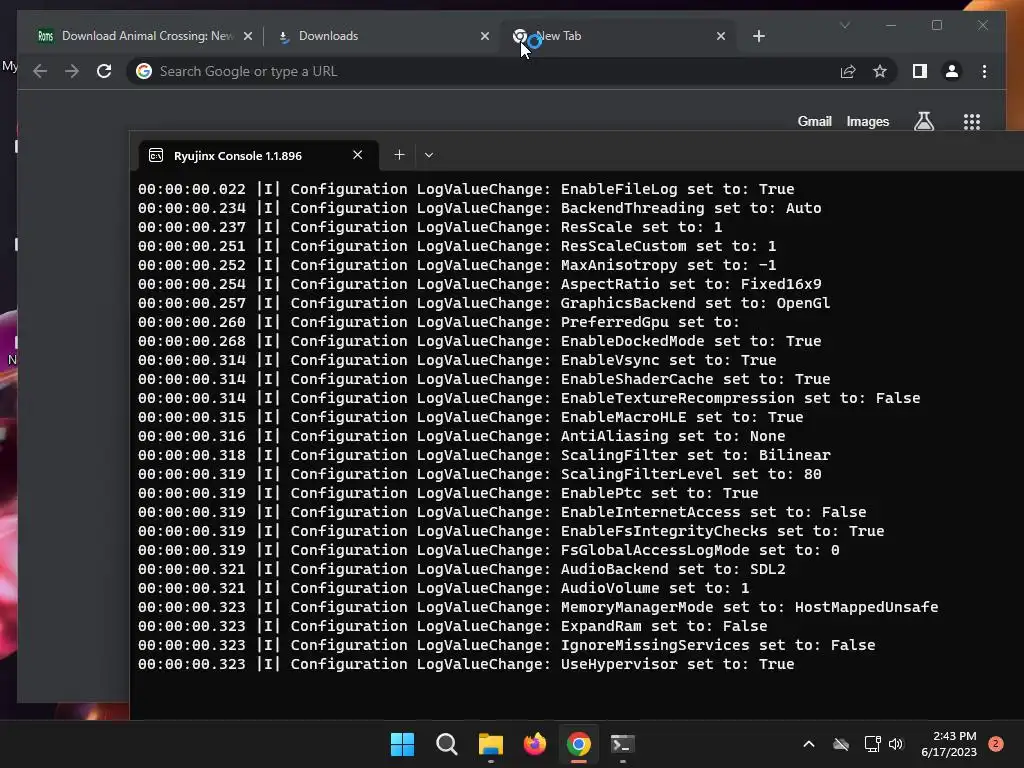Open the OneDrive tray icon
Image resolution: width=1024 pixels, height=768 pixels.
[841, 744]
